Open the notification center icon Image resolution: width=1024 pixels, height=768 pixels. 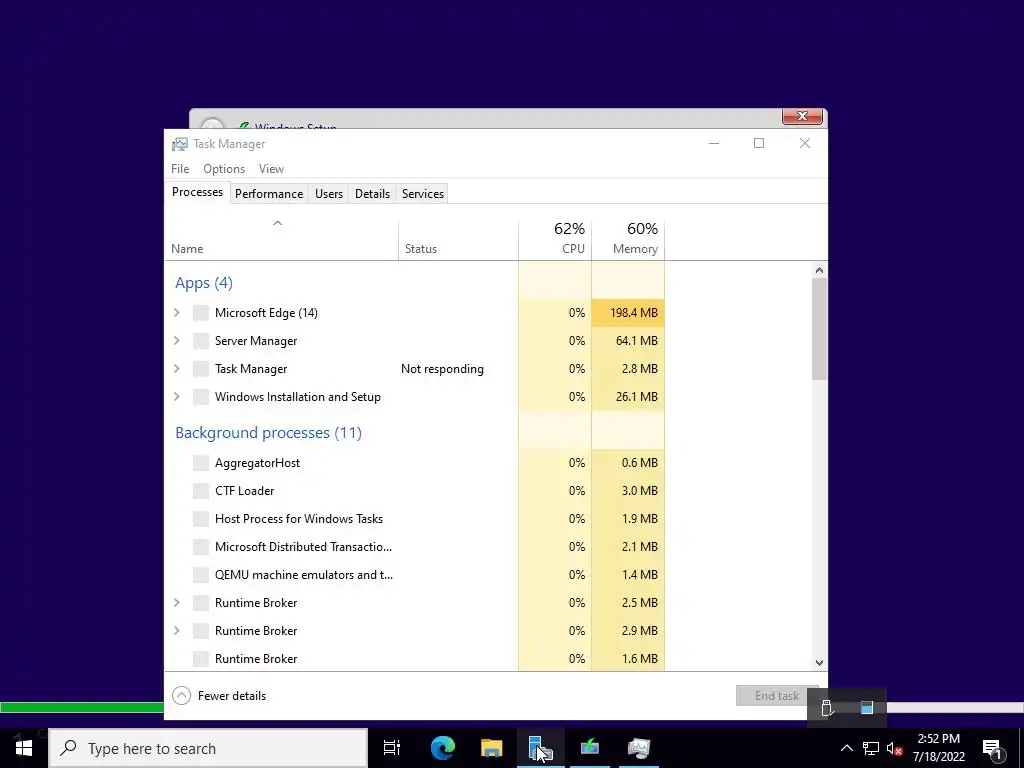click(992, 748)
